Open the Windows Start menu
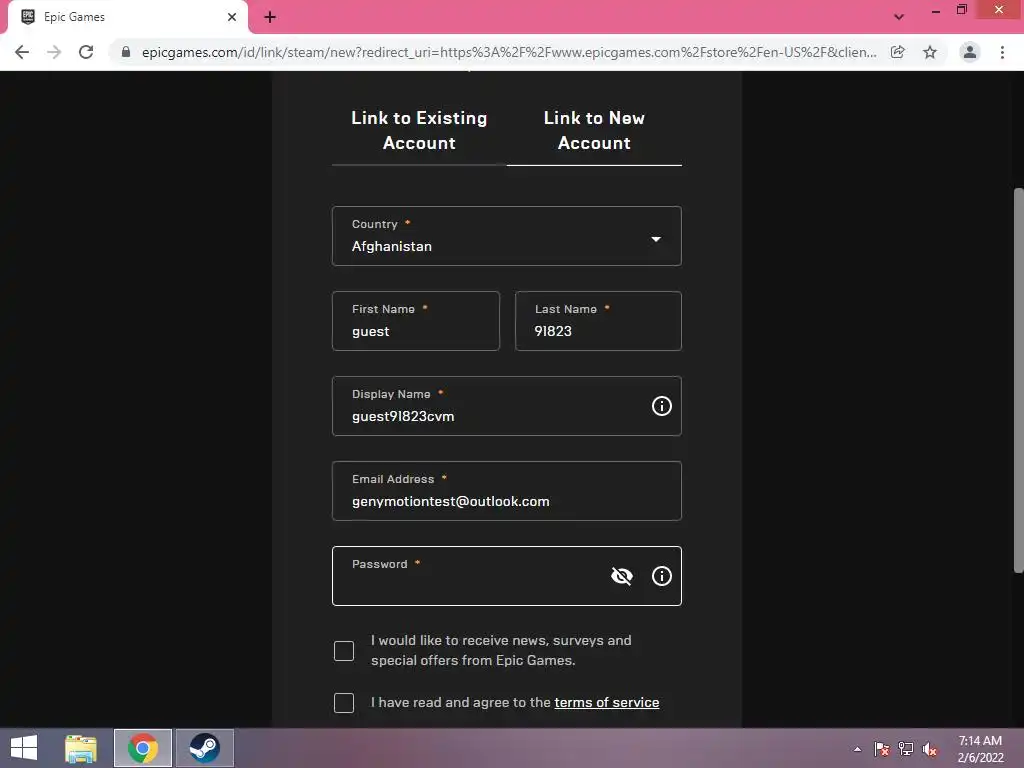This screenshot has height=768, width=1024. 24,748
